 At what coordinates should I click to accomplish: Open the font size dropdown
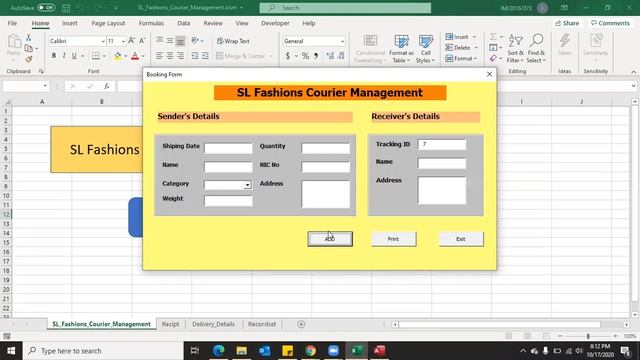[x=123, y=41]
